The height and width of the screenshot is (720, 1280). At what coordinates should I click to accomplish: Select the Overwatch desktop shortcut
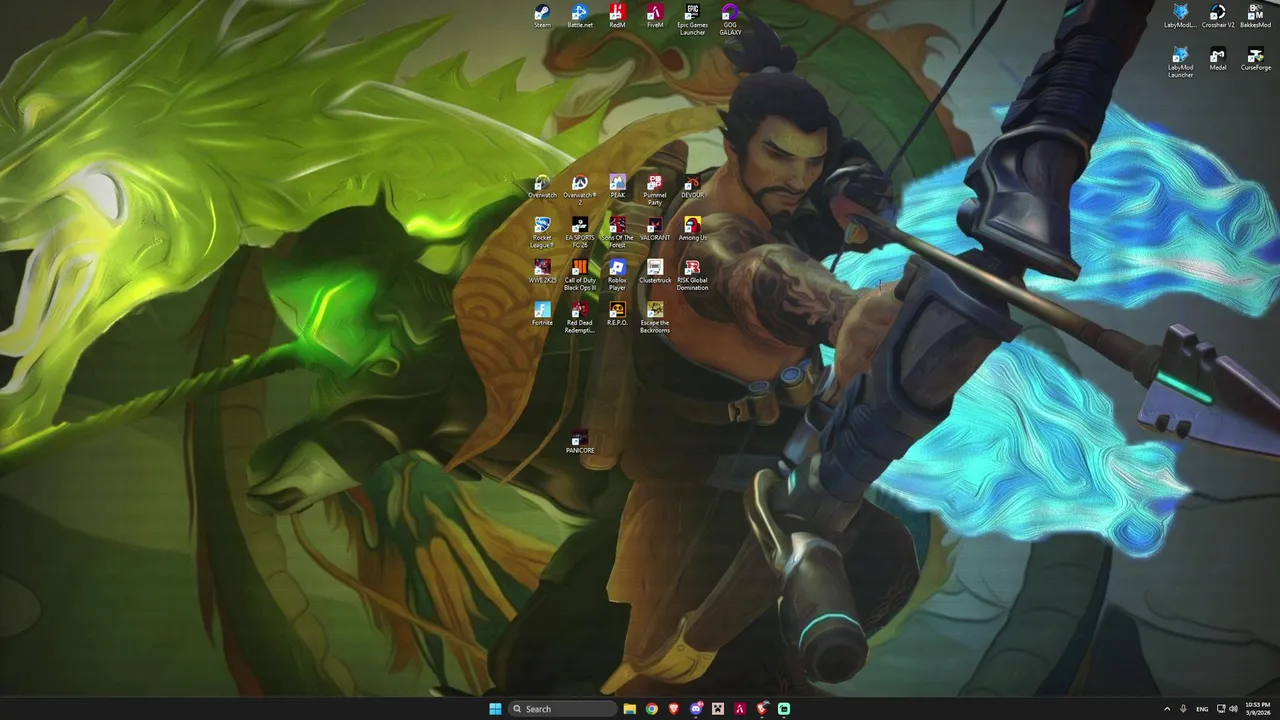tap(542, 187)
